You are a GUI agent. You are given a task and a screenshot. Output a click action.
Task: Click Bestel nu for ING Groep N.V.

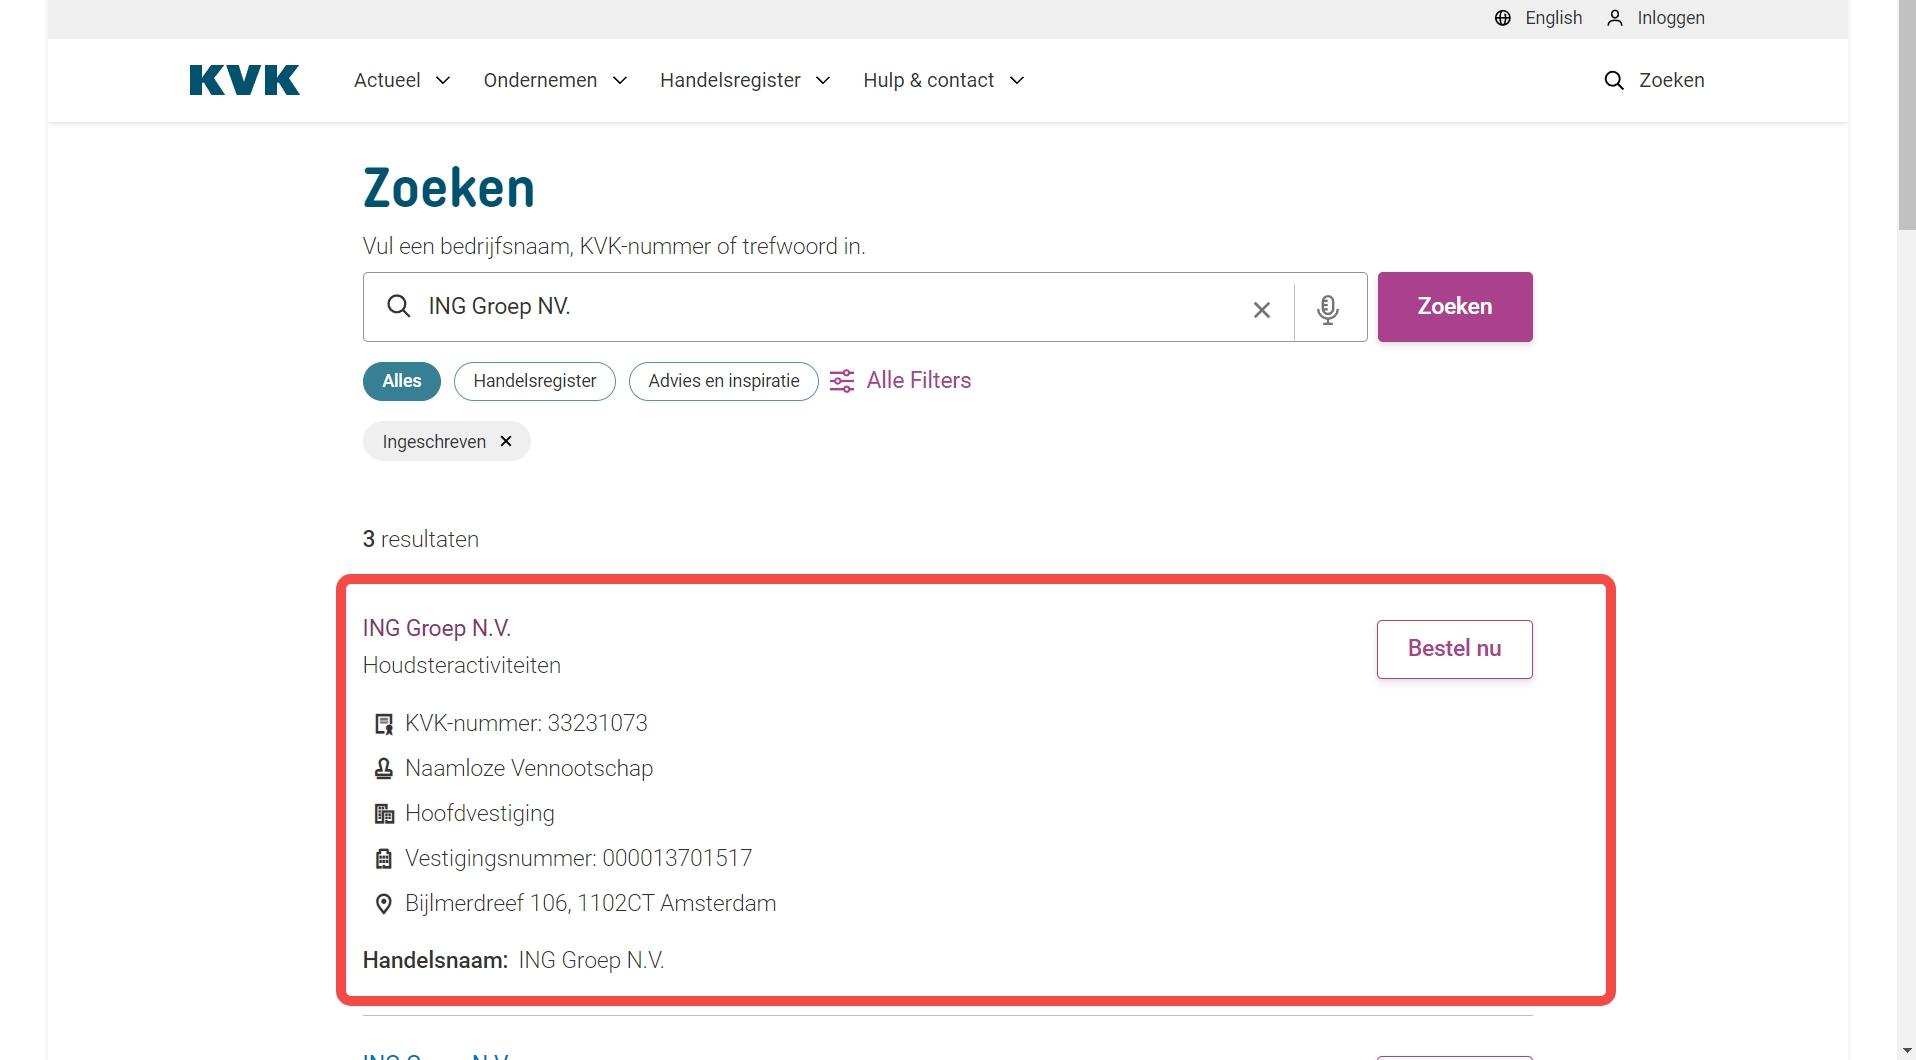coord(1455,649)
